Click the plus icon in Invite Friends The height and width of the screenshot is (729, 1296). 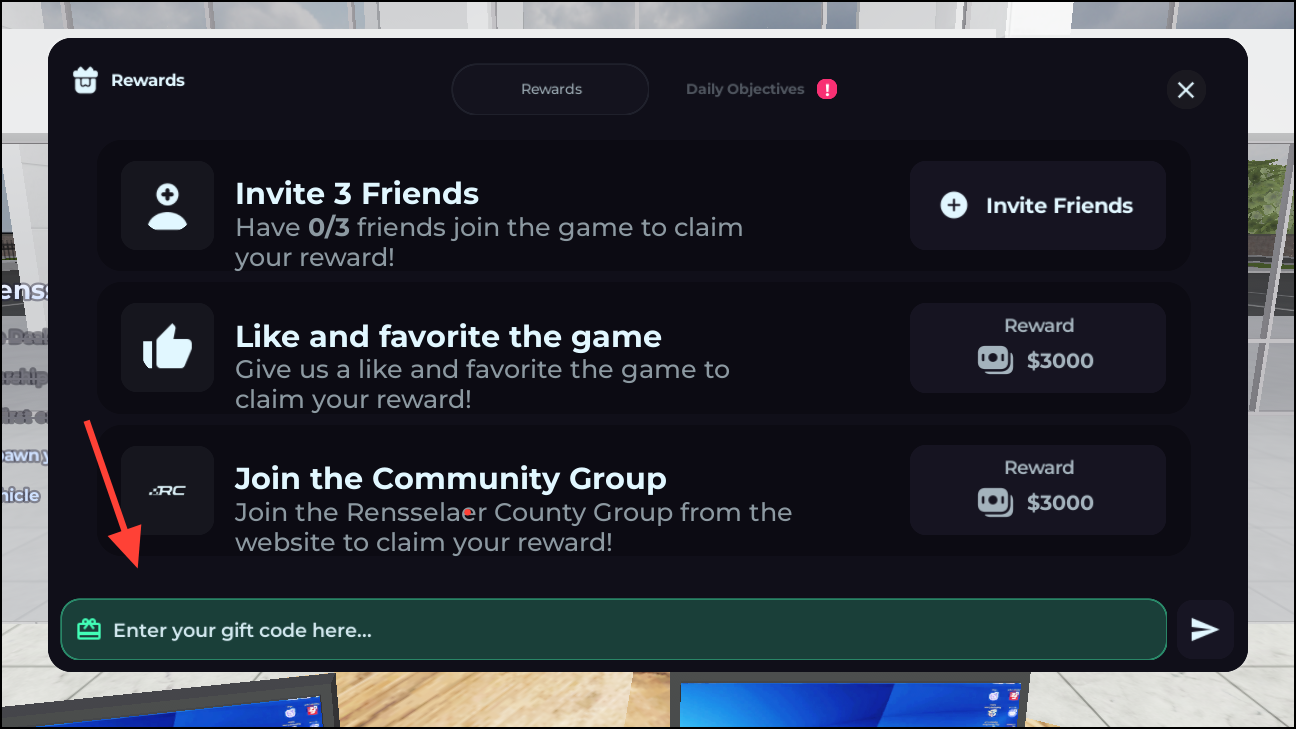954,205
